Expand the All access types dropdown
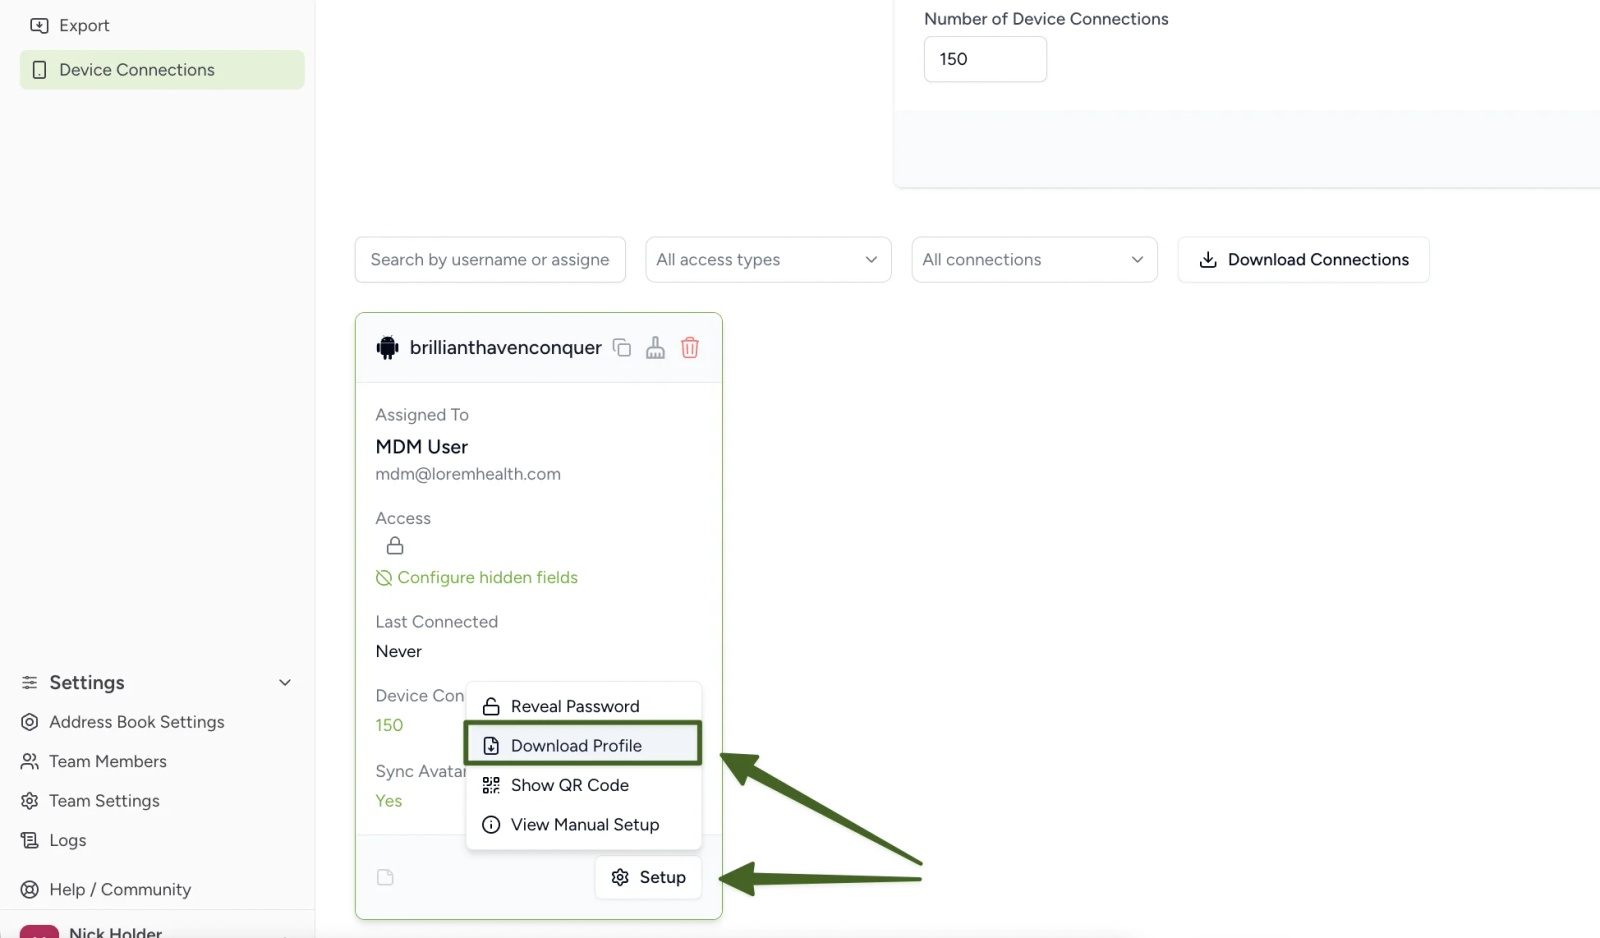This screenshot has height=938, width=1600. tap(768, 260)
